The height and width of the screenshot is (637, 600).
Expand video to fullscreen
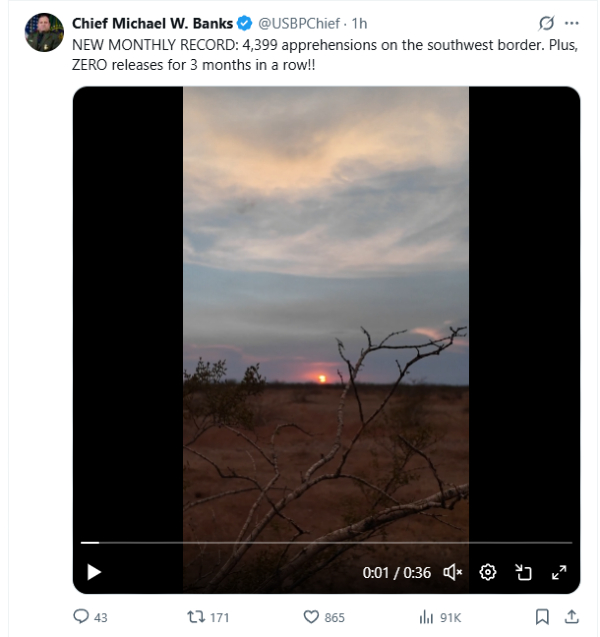[559, 572]
